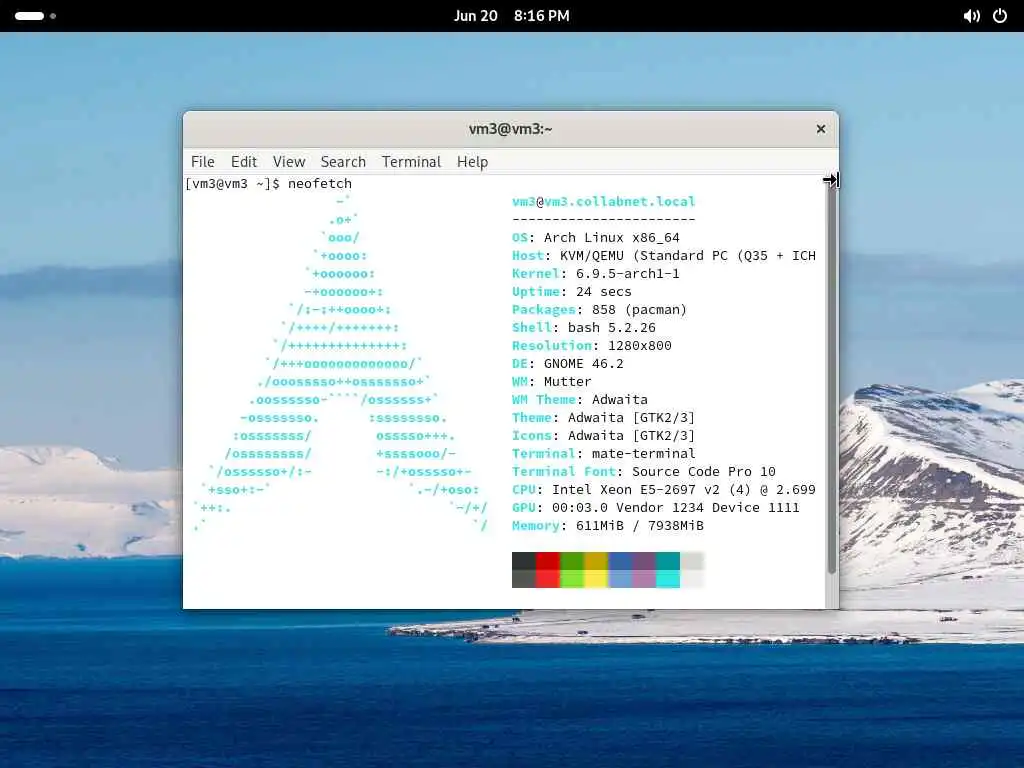Click the volume icon in top bar

(x=971, y=16)
